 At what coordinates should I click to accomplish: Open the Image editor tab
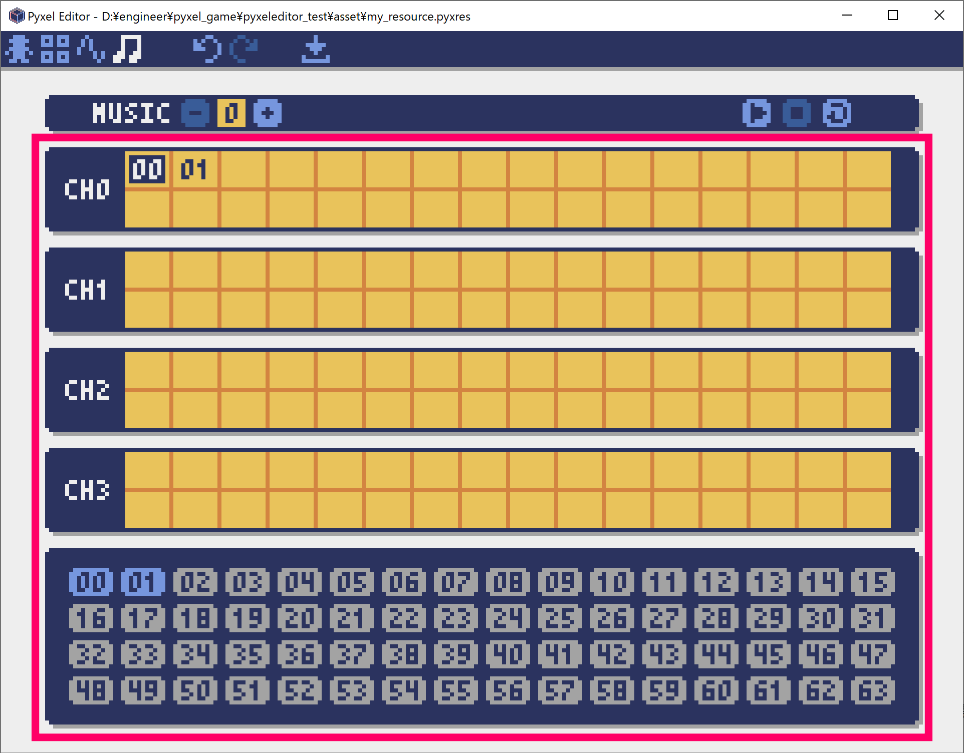(x=19, y=49)
